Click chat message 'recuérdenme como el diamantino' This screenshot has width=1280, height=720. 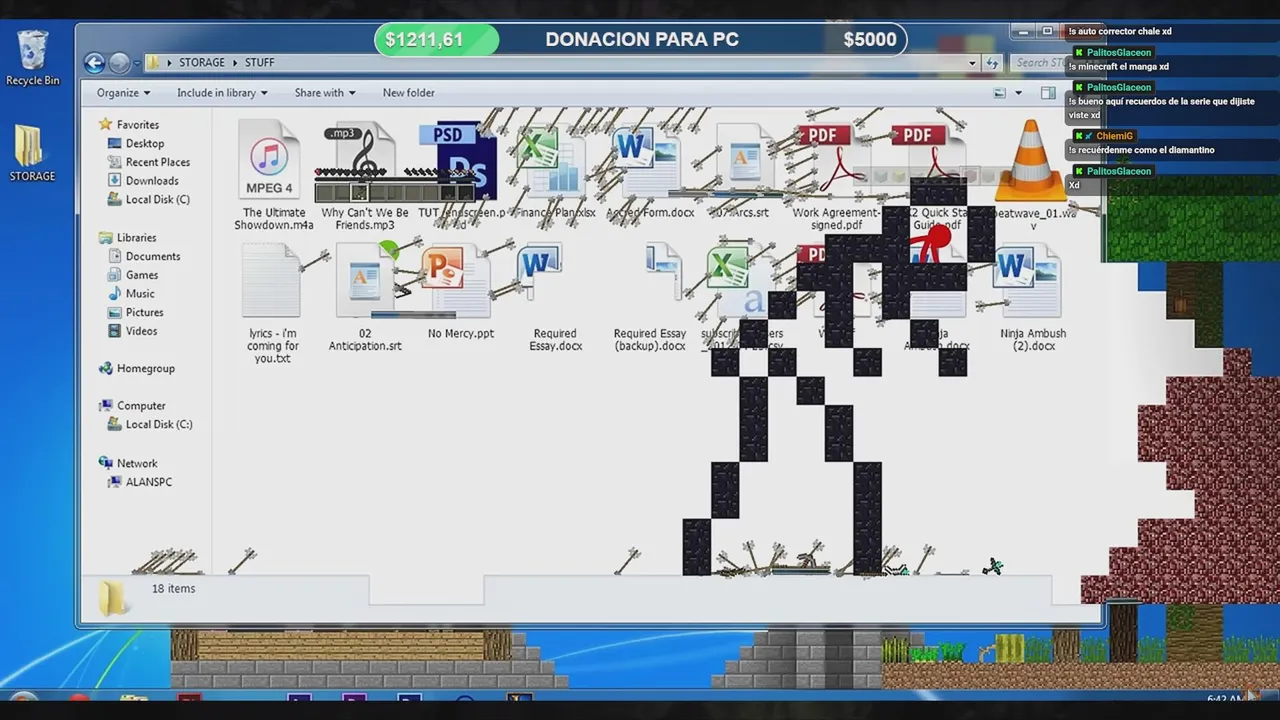click(1141, 150)
